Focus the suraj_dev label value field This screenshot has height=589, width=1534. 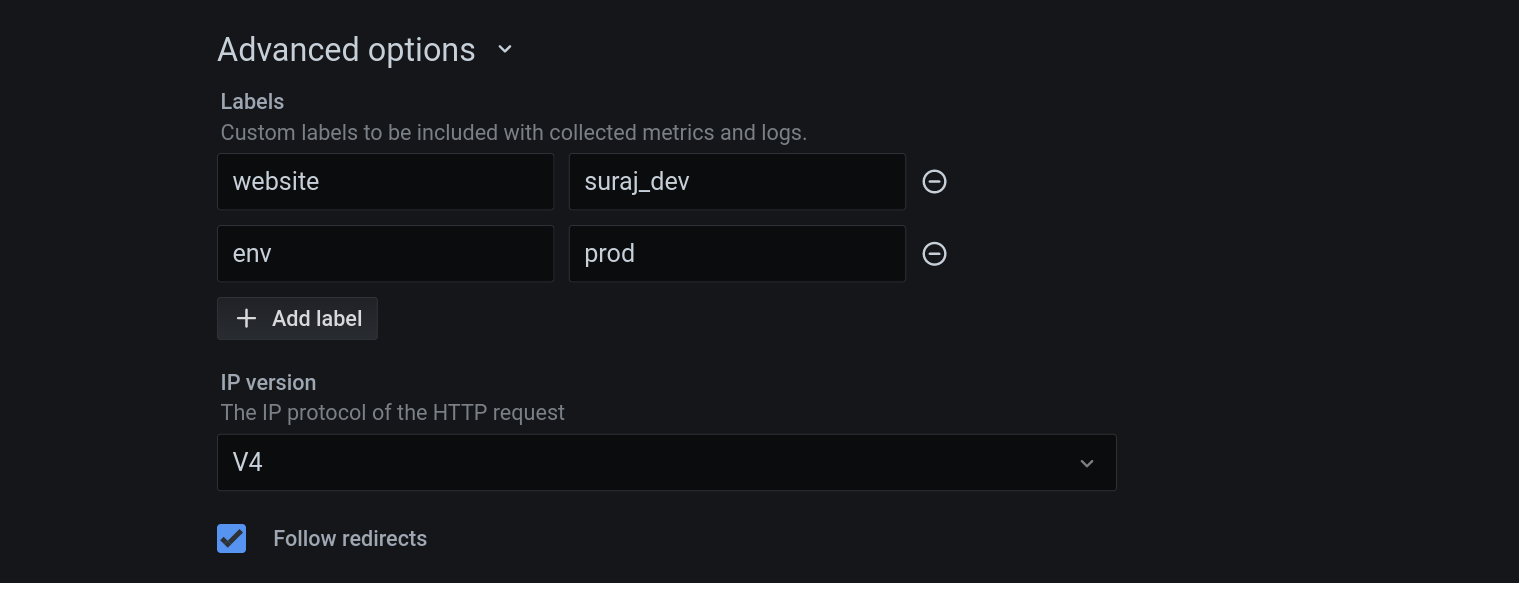(737, 182)
